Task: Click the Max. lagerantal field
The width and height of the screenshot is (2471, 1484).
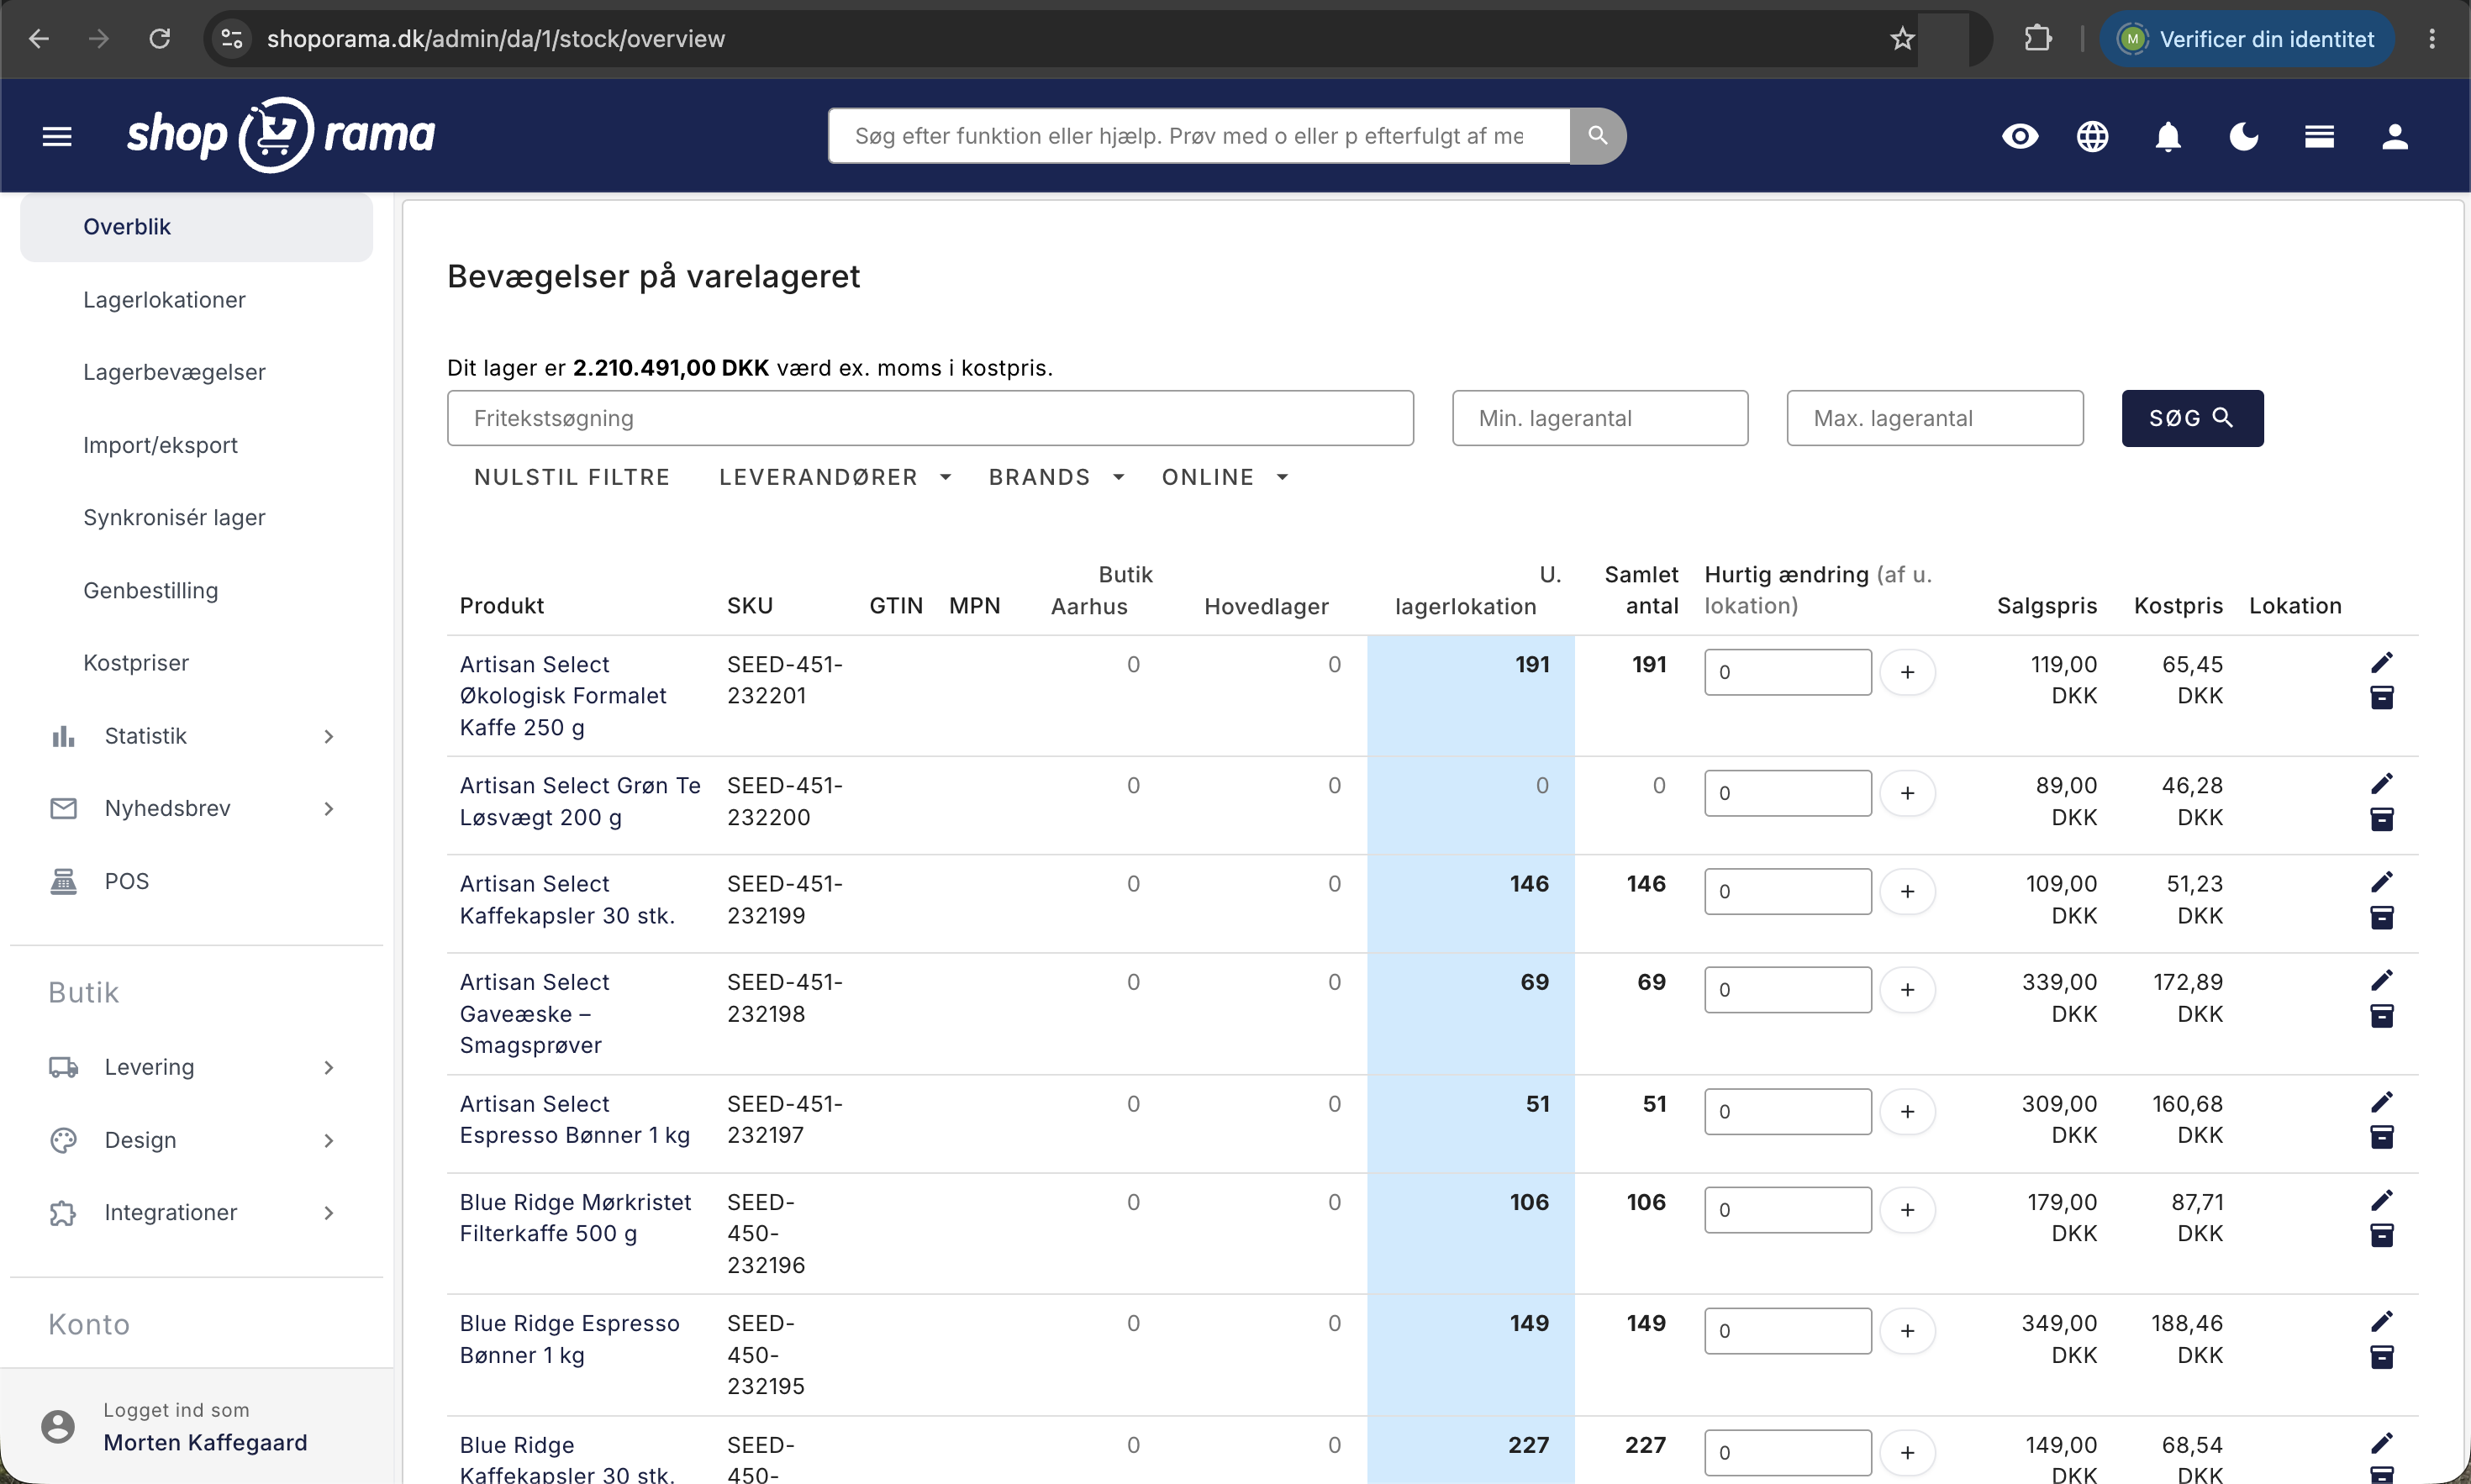Action: pyautogui.click(x=1935, y=418)
